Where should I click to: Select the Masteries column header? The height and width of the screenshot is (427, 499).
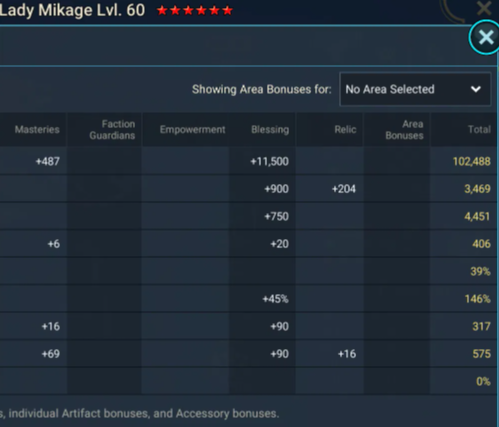click(37, 130)
